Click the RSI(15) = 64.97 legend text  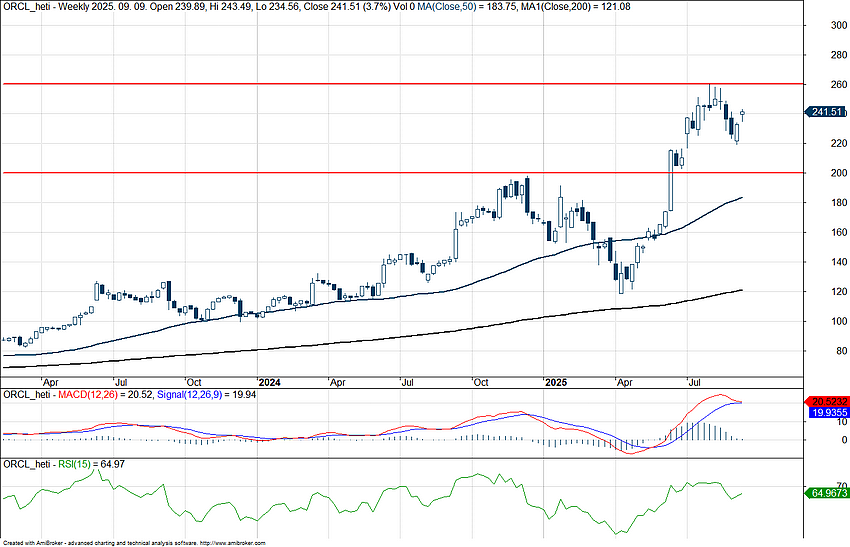(92, 465)
